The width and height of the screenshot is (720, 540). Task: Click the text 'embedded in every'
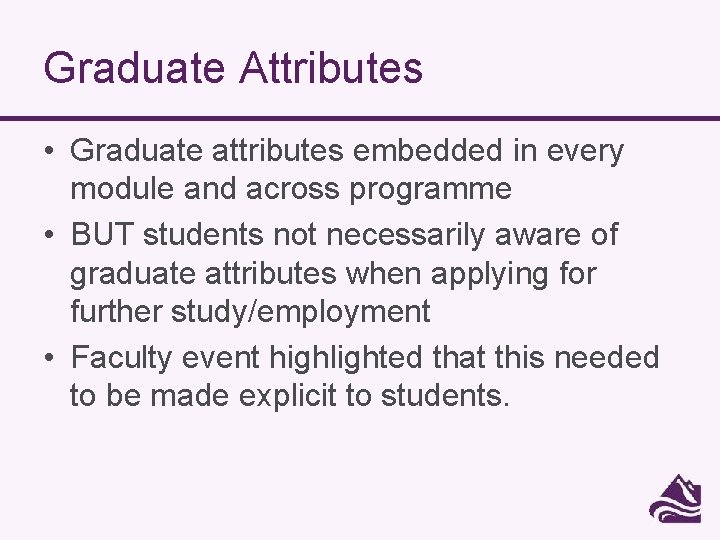pyautogui.click(x=488, y=151)
